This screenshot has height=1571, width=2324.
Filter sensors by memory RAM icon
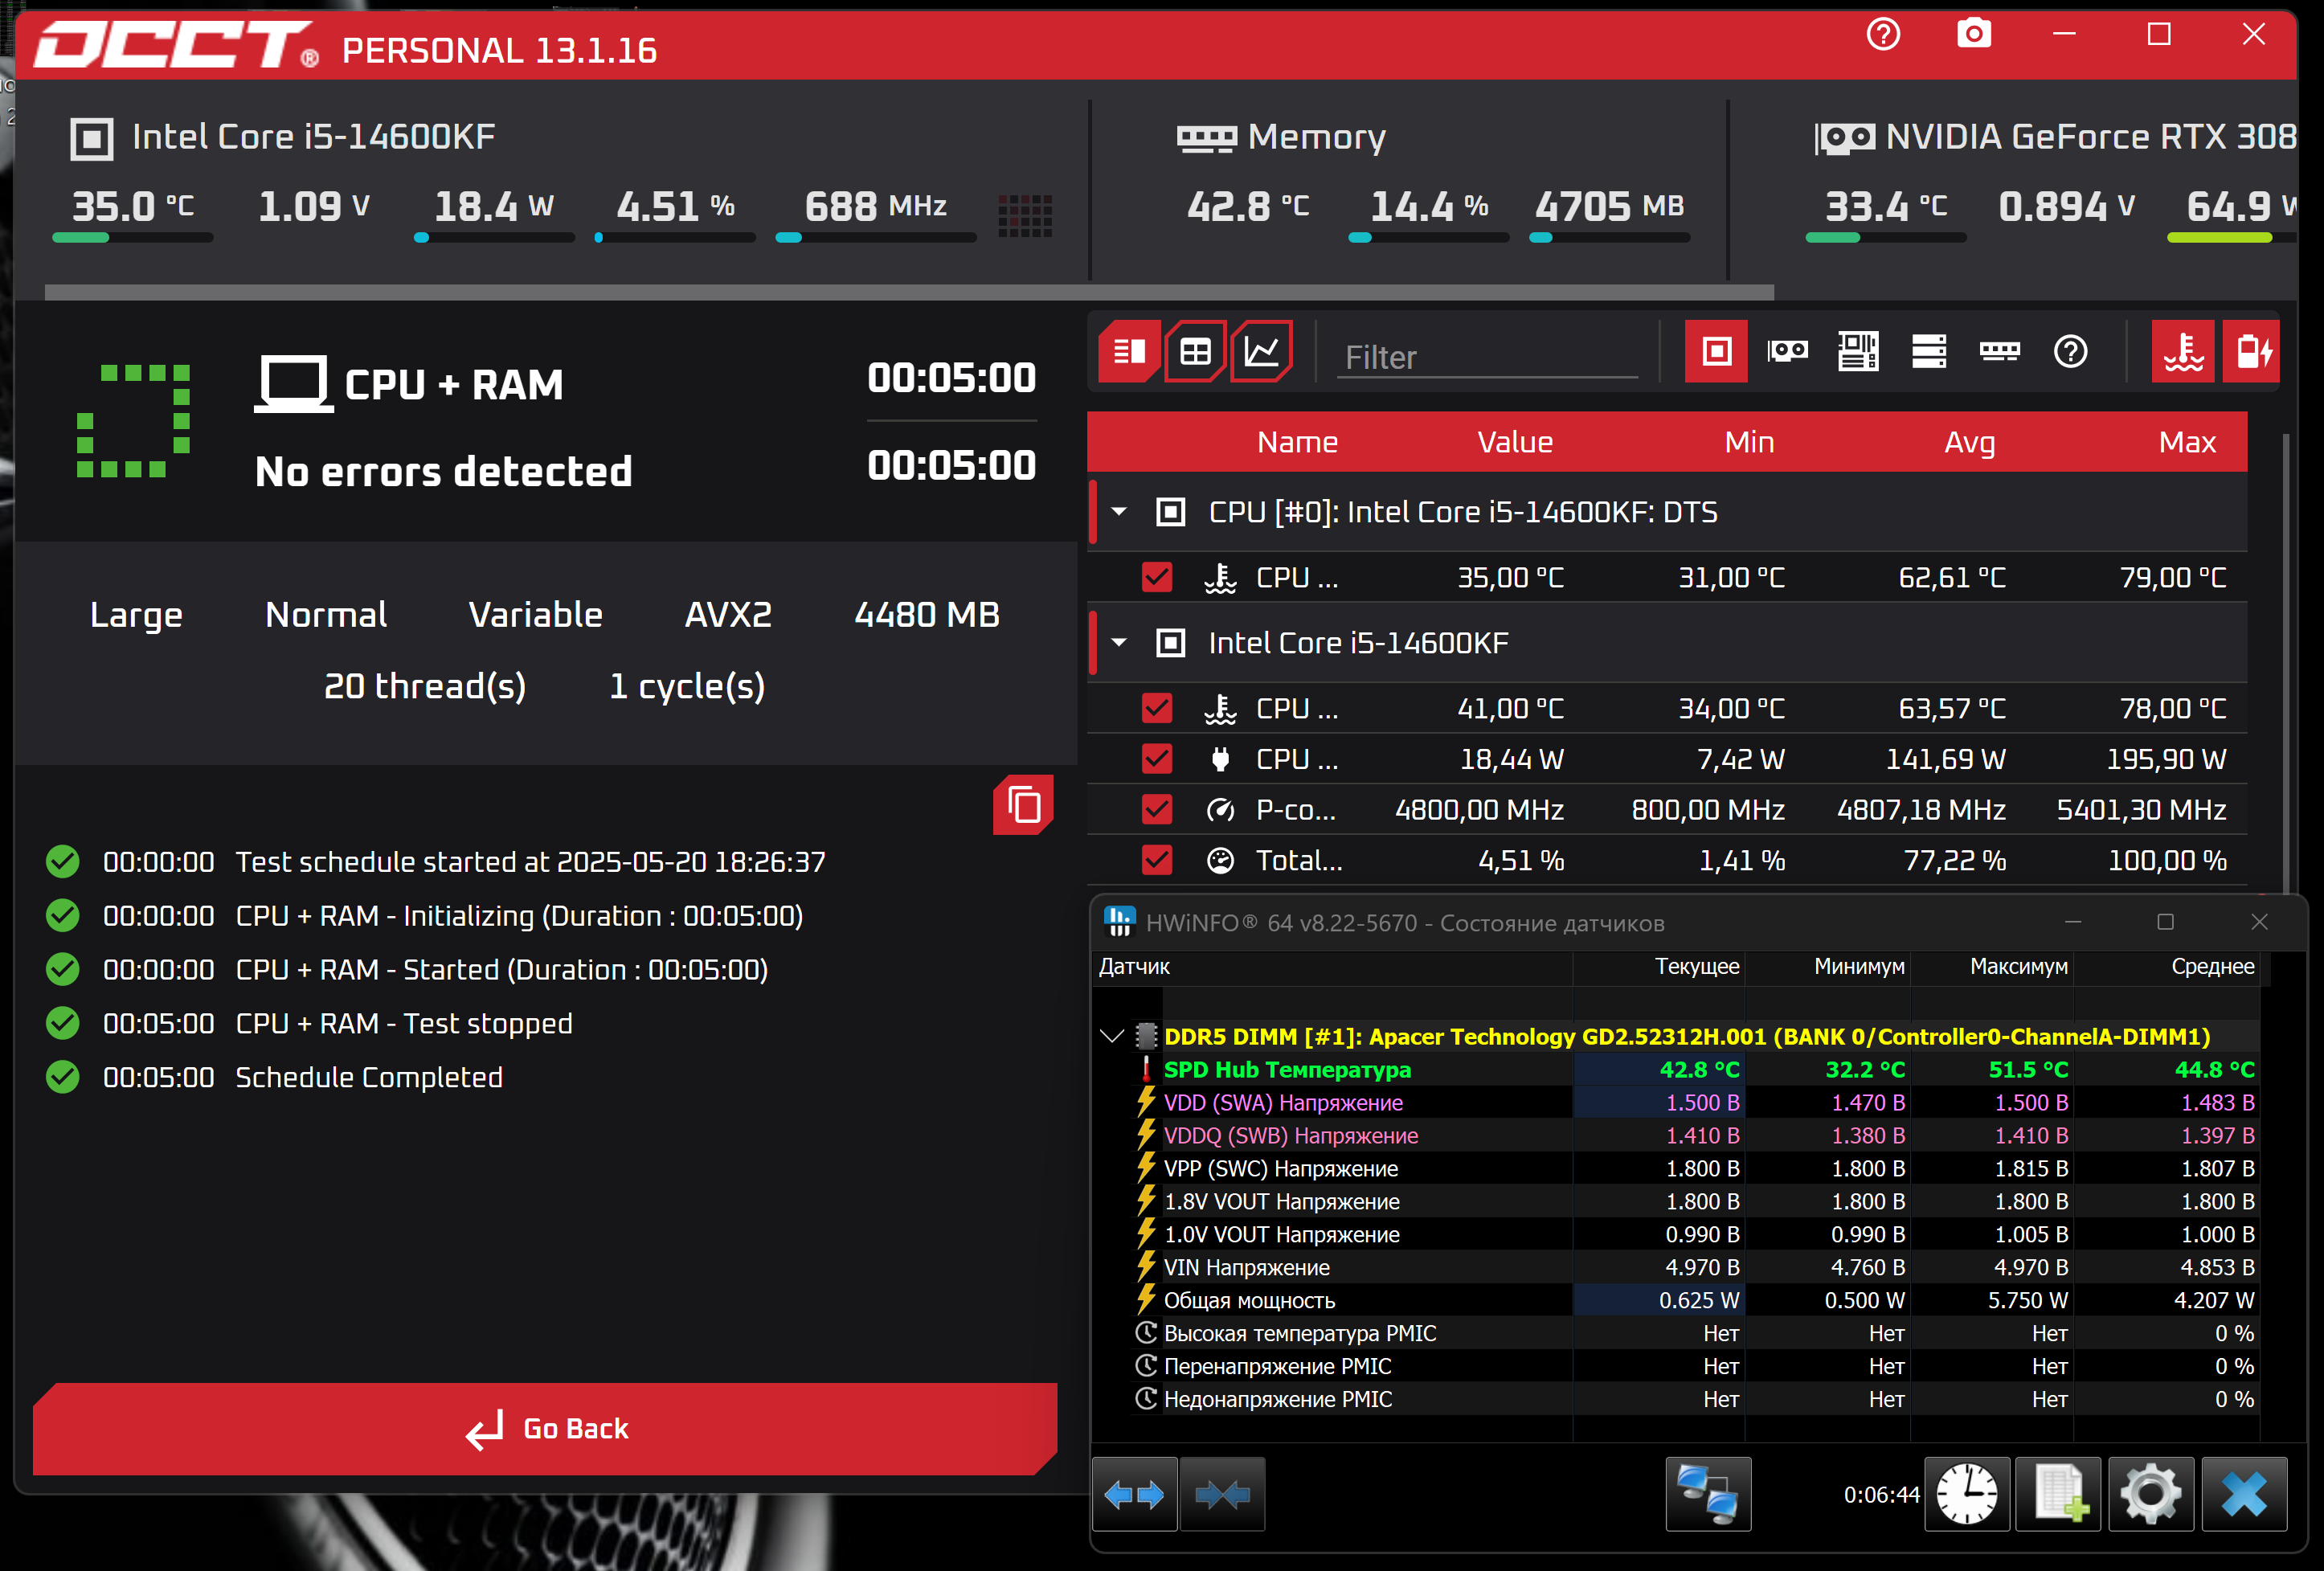click(x=1999, y=351)
